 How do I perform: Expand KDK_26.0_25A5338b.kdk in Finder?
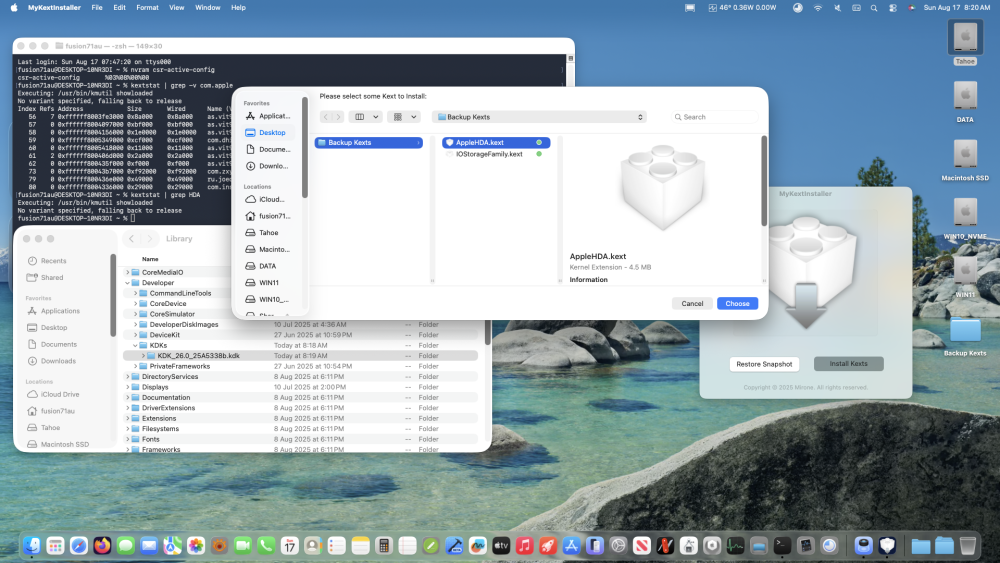click(143, 356)
